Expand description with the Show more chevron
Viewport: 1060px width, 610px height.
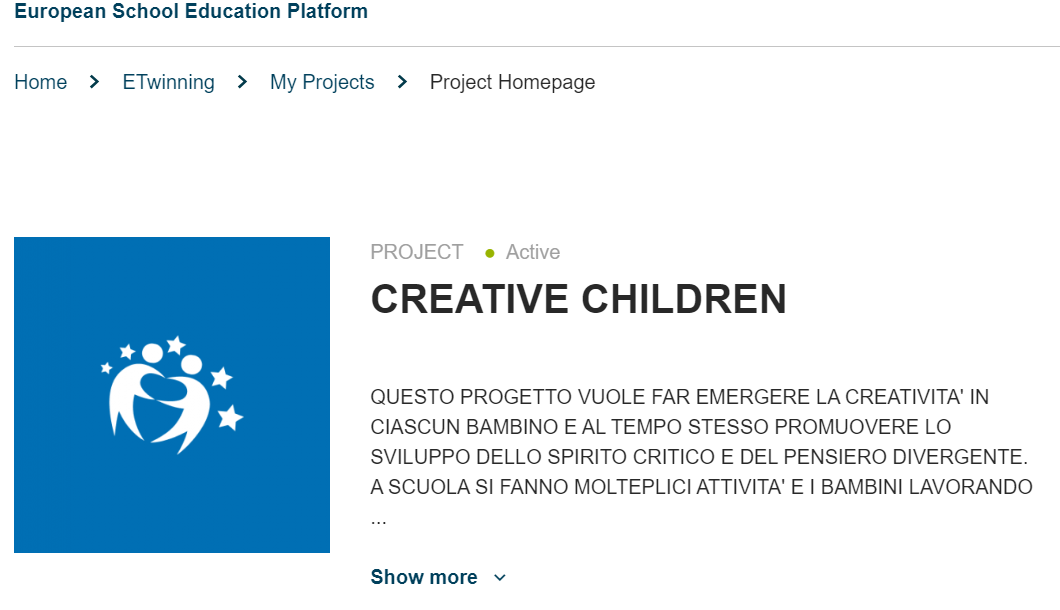(x=500, y=578)
